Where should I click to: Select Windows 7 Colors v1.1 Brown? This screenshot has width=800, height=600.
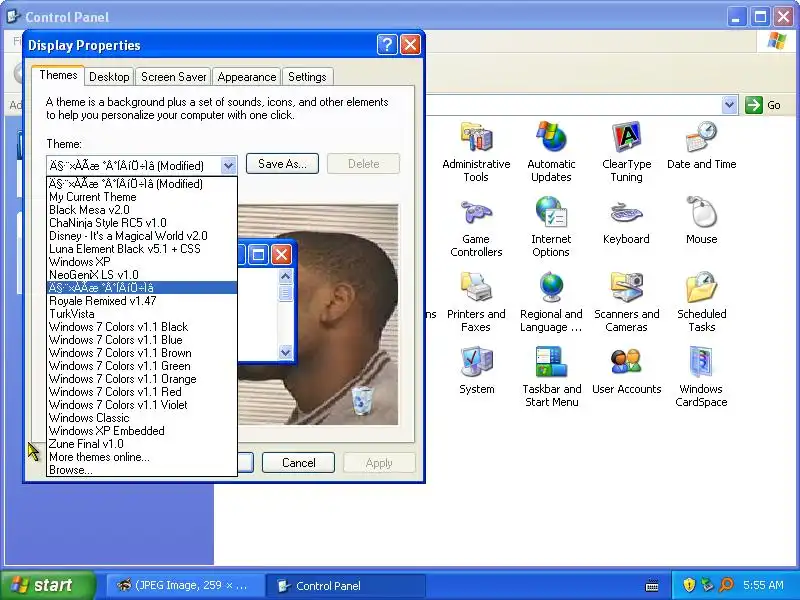coord(142,353)
